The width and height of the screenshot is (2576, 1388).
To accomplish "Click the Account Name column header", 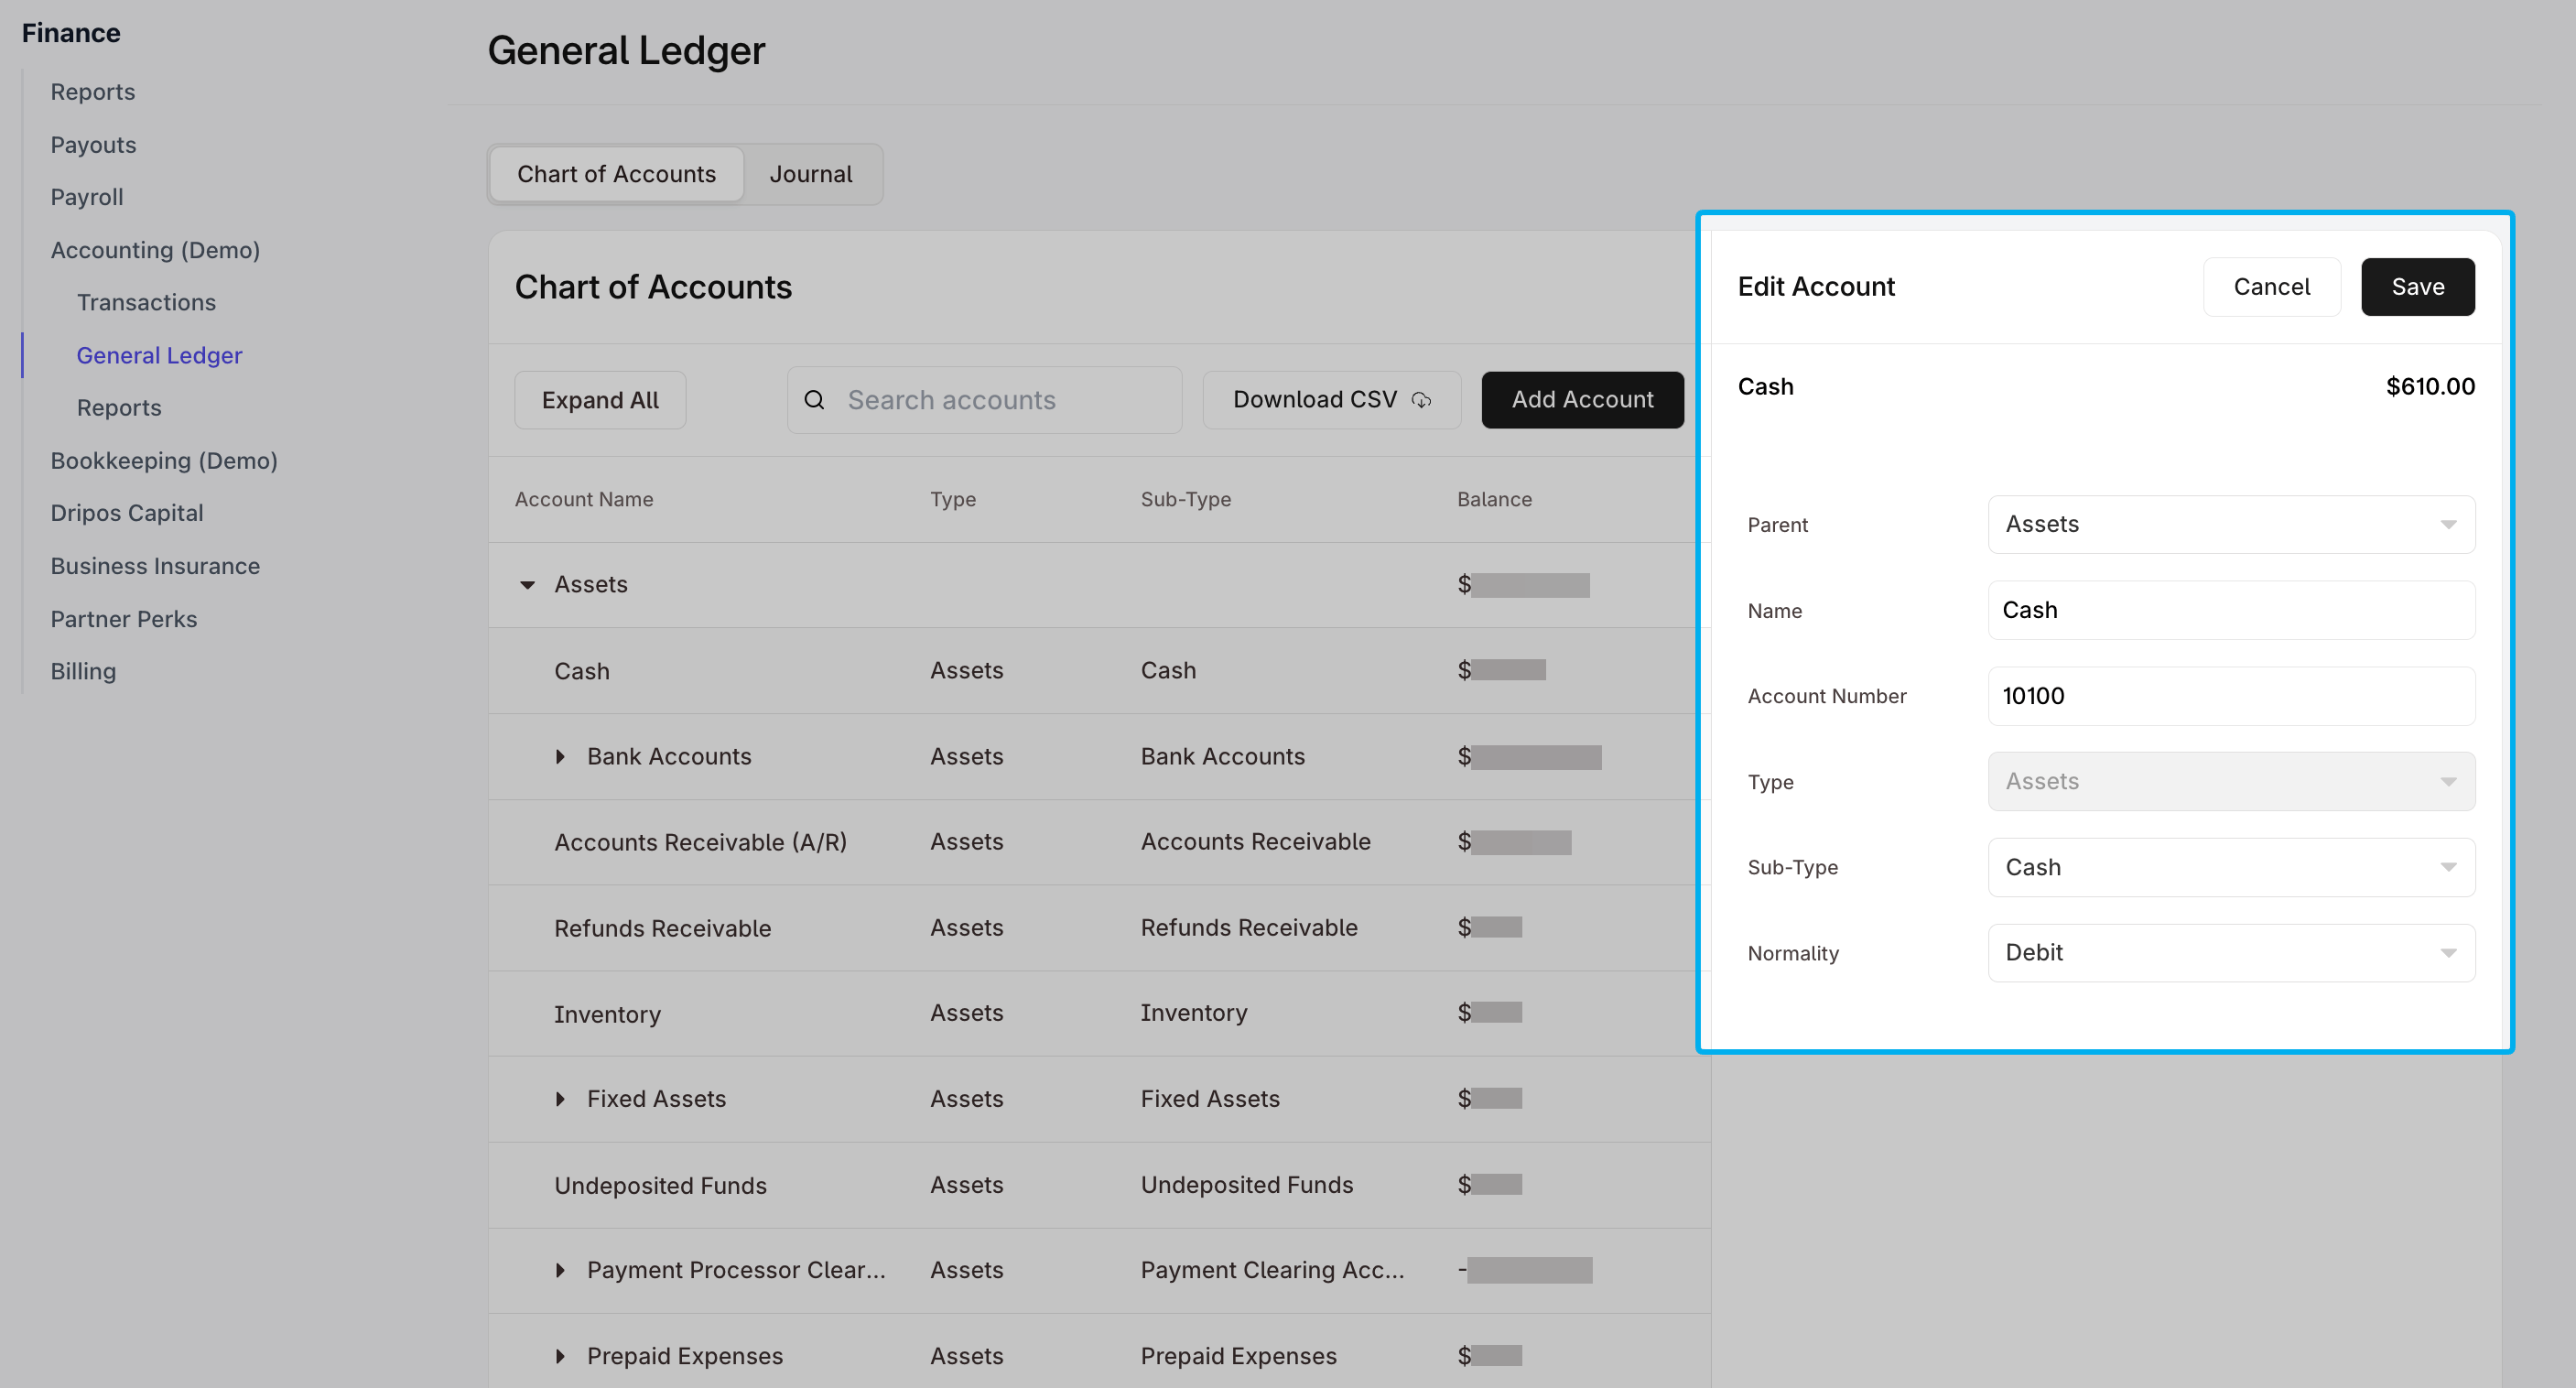I will (x=584, y=499).
